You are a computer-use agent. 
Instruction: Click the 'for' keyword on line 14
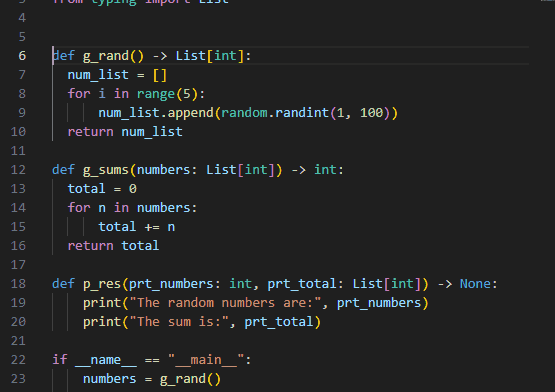click(79, 208)
